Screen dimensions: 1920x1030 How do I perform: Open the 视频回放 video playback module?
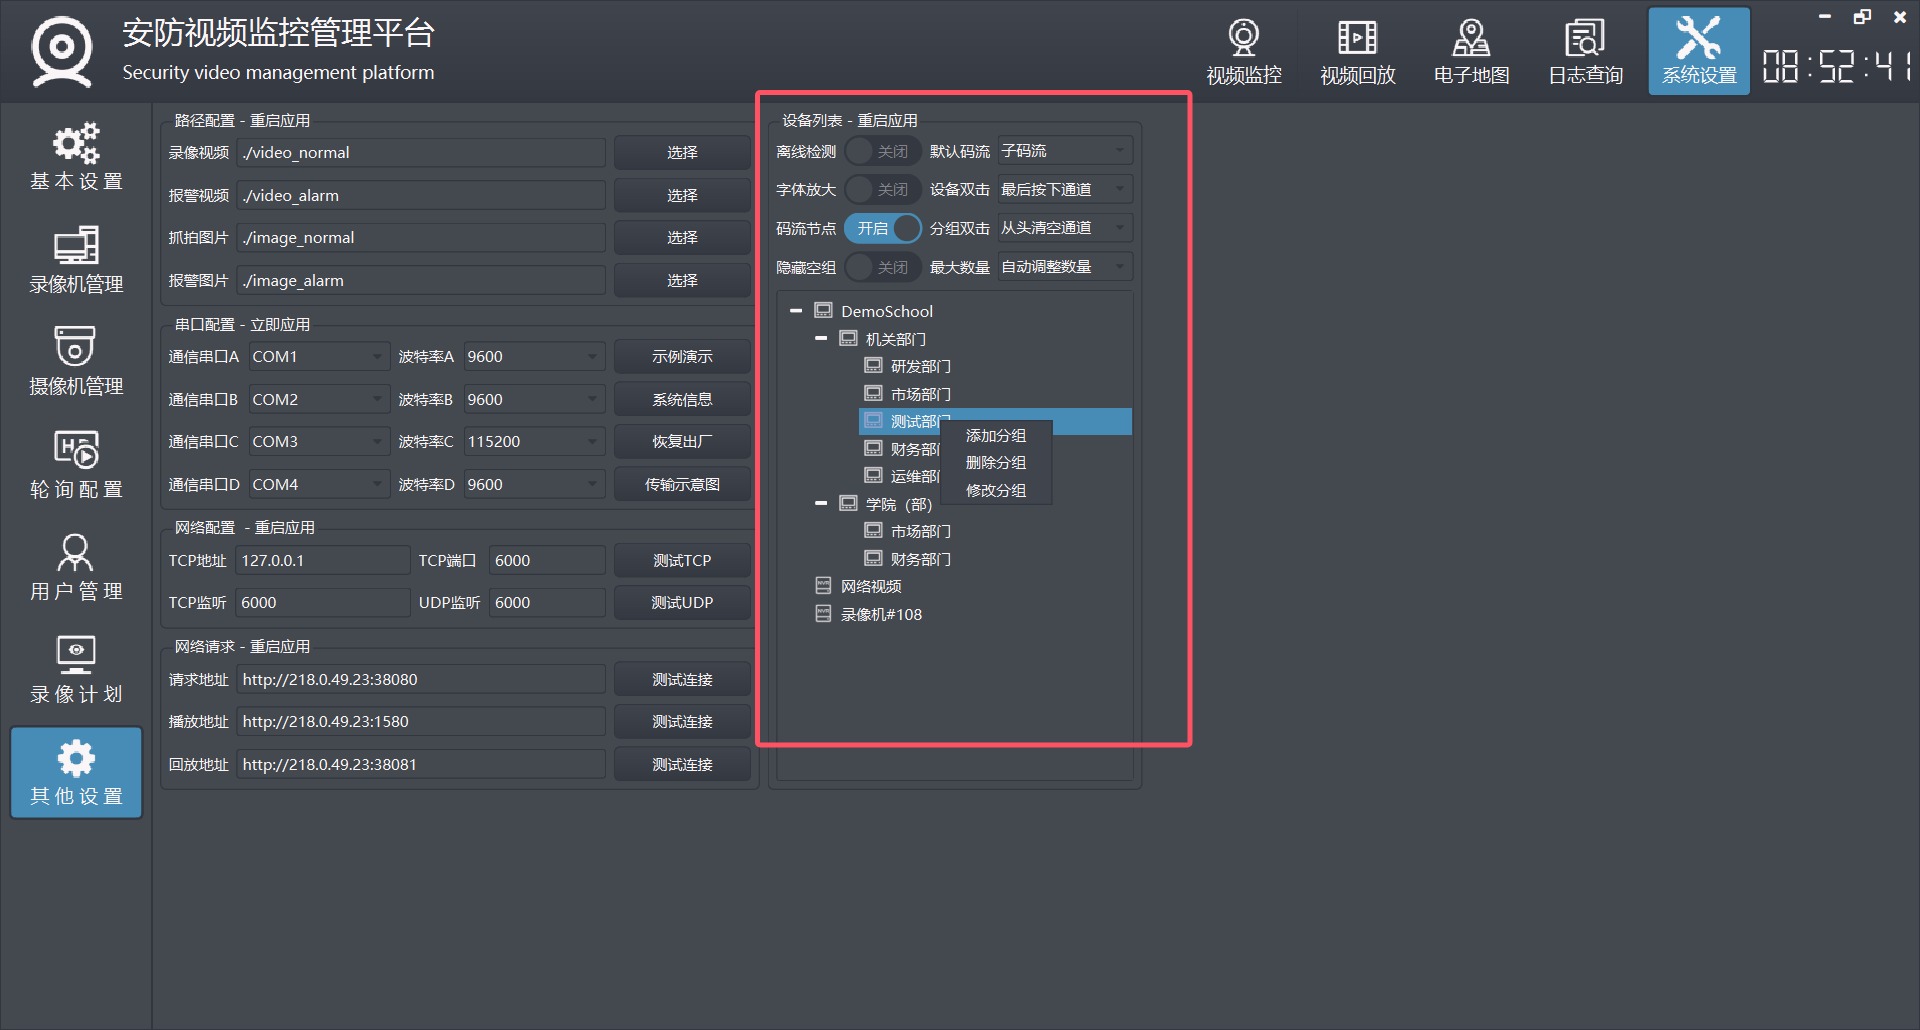(1357, 52)
